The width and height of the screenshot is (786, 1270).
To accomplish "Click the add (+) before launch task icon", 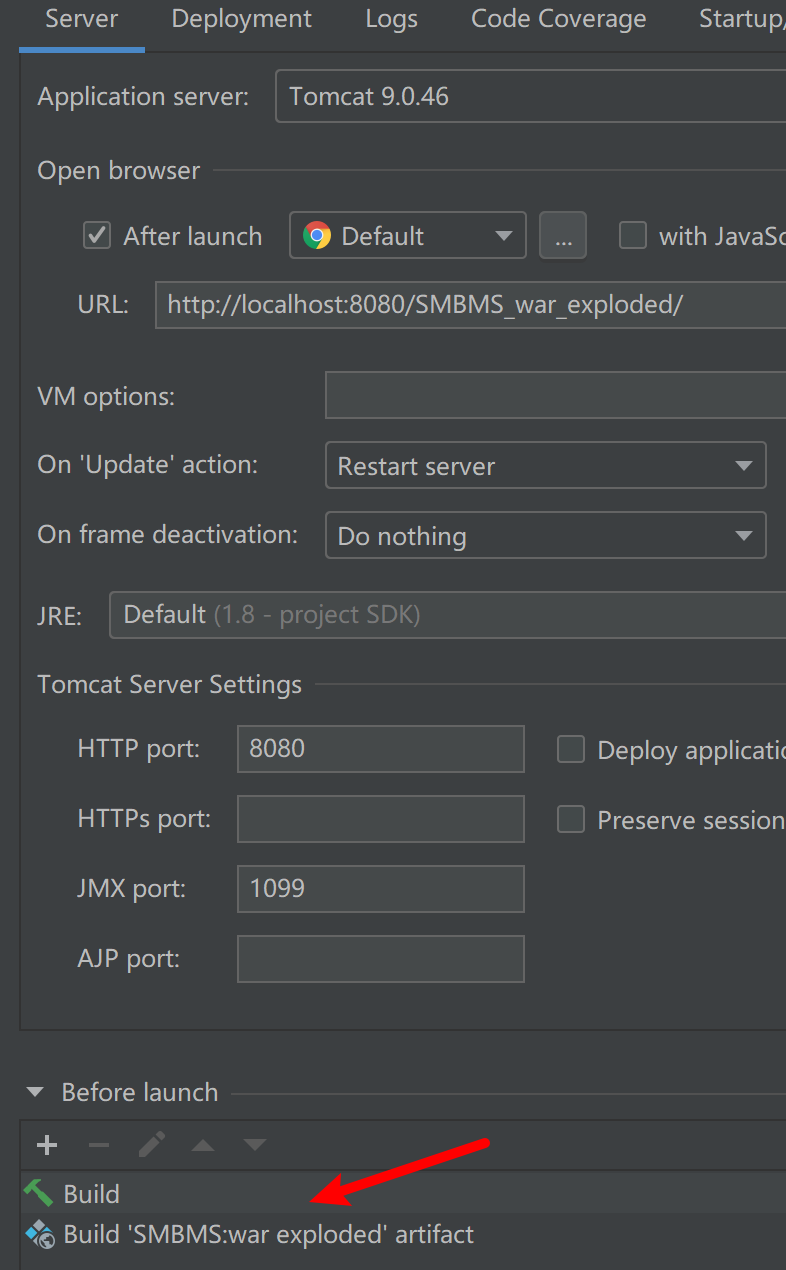I will point(47,1145).
